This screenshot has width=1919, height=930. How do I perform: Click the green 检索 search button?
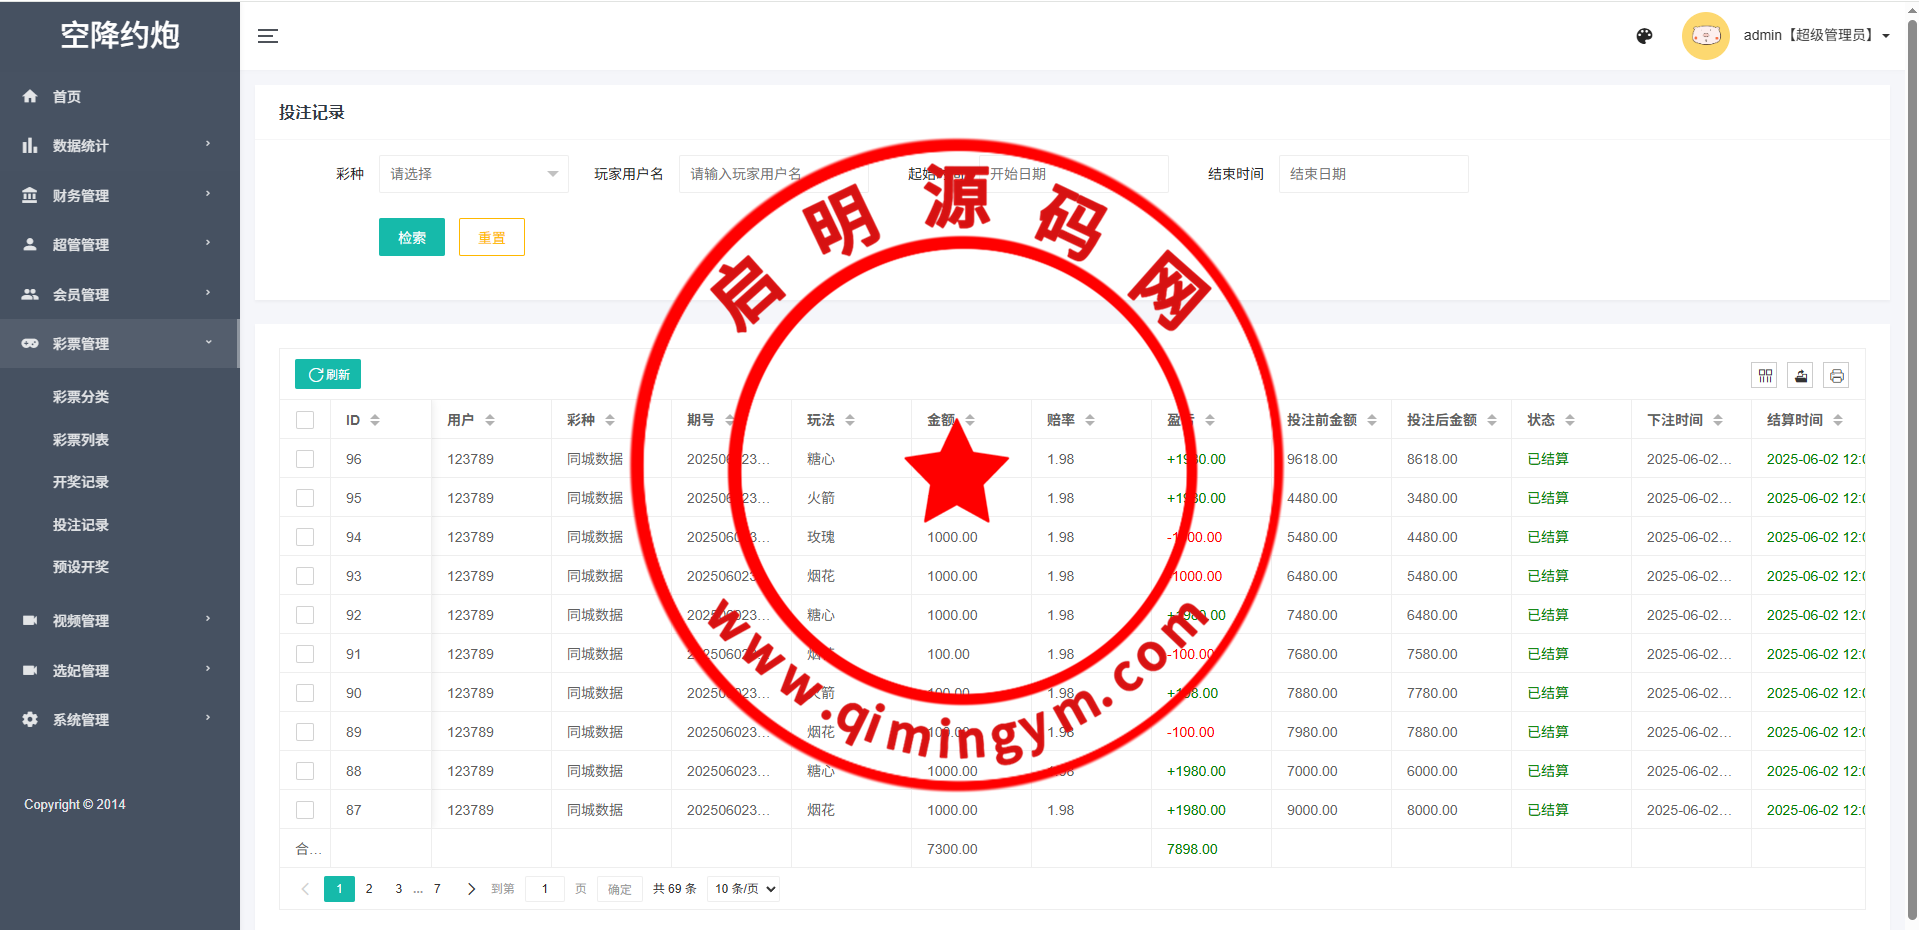411,237
